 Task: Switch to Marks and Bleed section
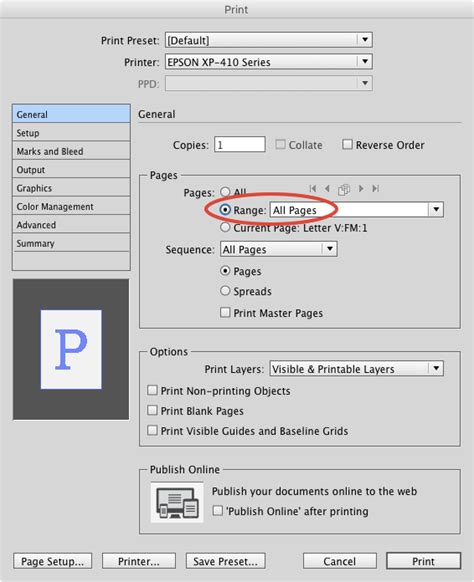point(71,151)
